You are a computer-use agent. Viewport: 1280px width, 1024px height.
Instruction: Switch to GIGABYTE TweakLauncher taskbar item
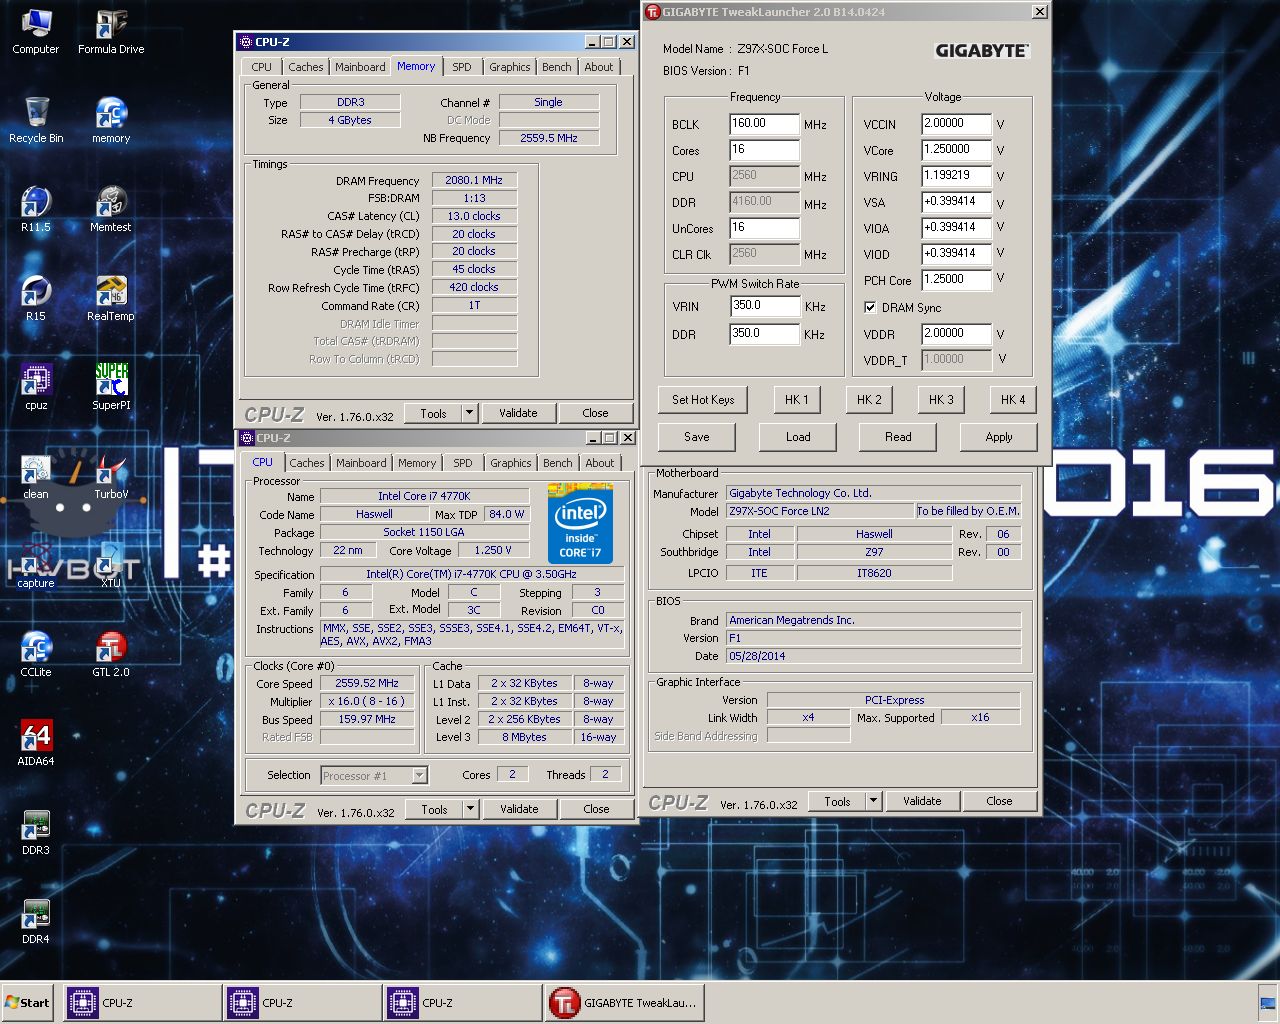tap(625, 1003)
